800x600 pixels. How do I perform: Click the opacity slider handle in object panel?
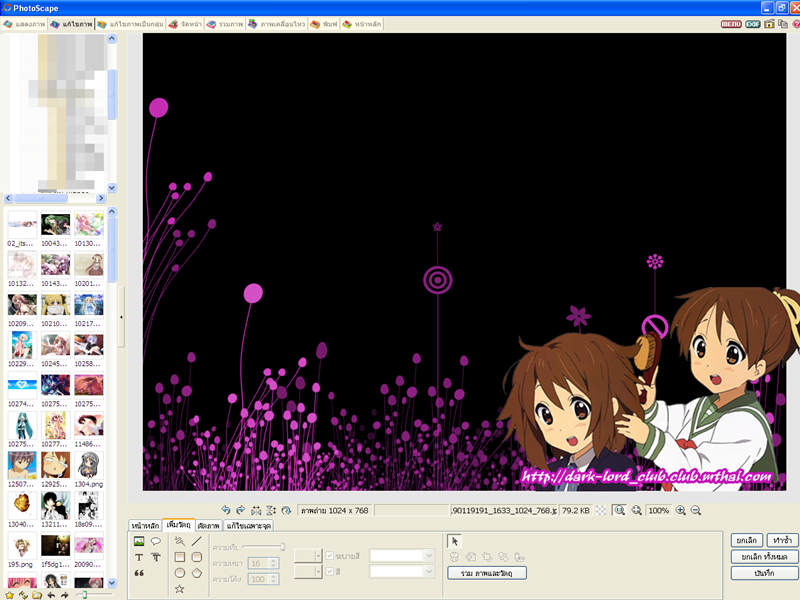click(282, 547)
